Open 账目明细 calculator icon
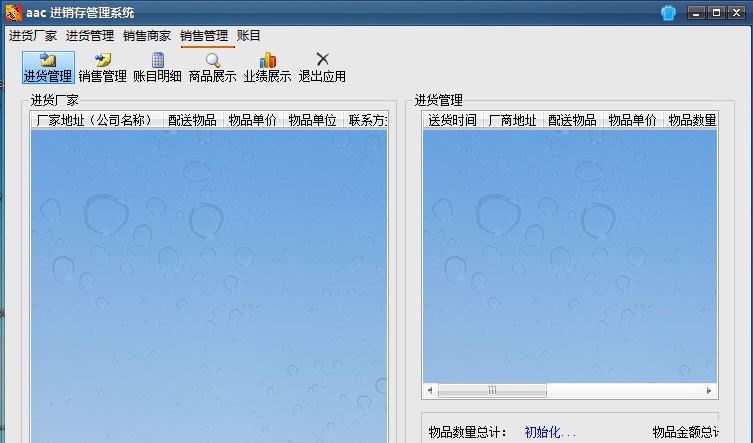Viewport: 753px width, 443px height. pyautogui.click(x=158, y=67)
